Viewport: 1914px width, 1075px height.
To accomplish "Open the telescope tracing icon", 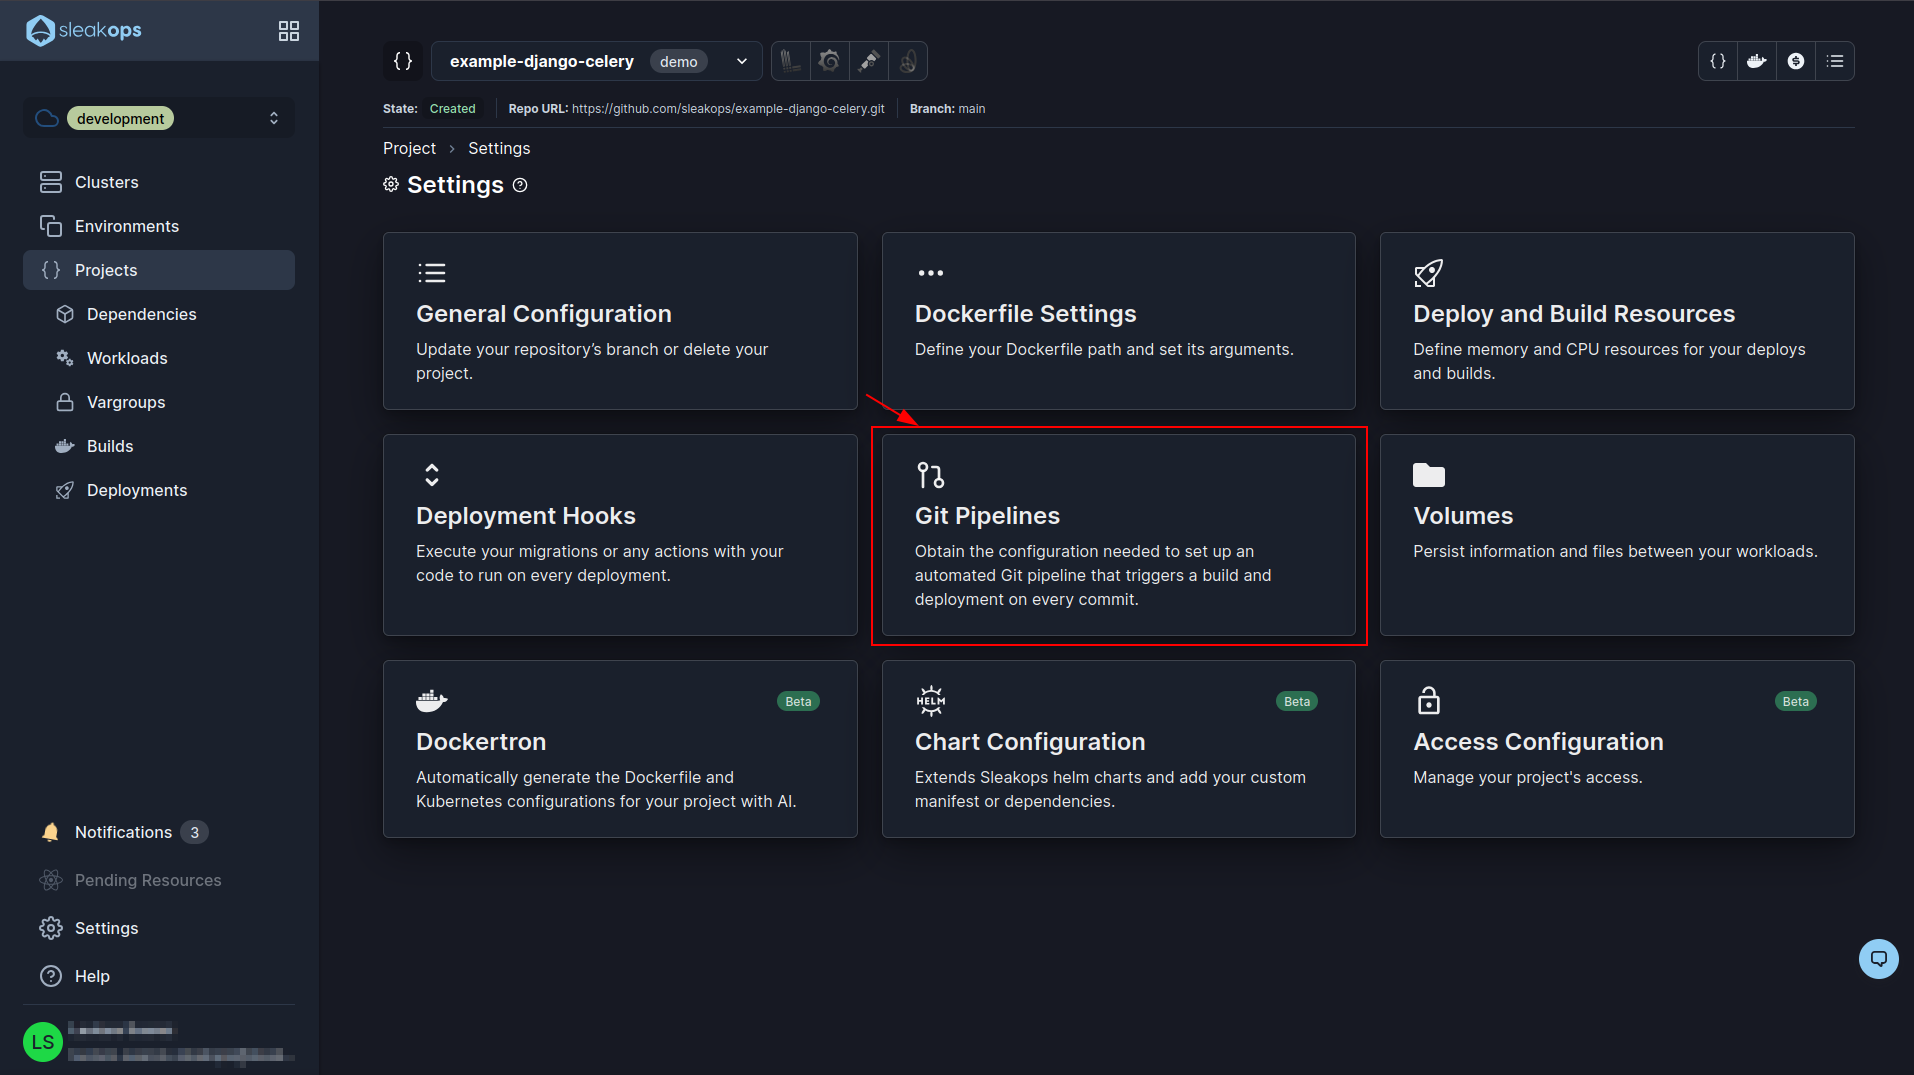I will 869,61.
